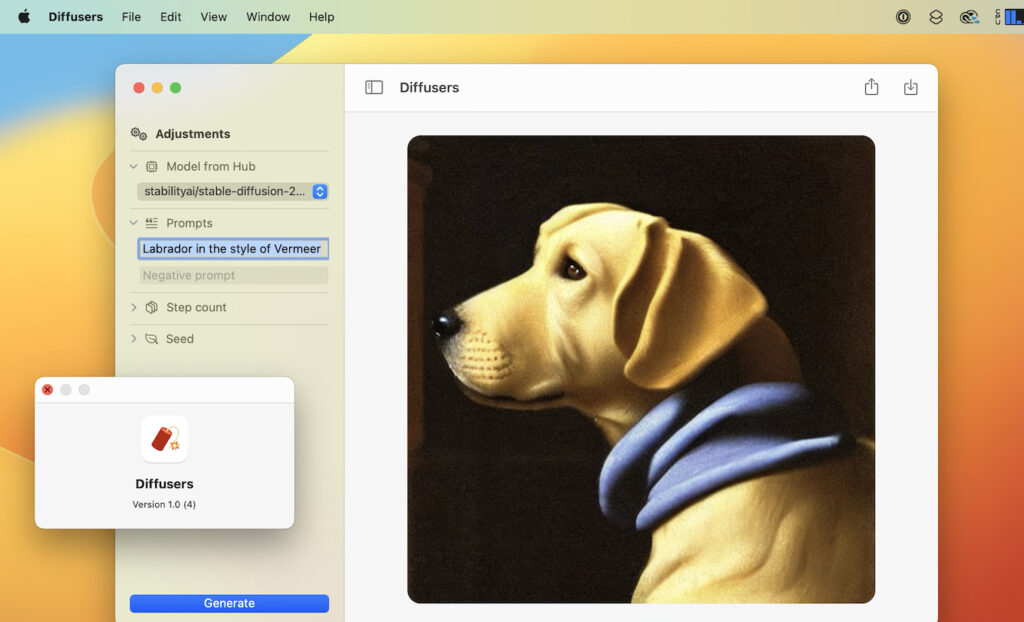
Task: Click the Adjustments gears icon
Action: tap(137, 133)
